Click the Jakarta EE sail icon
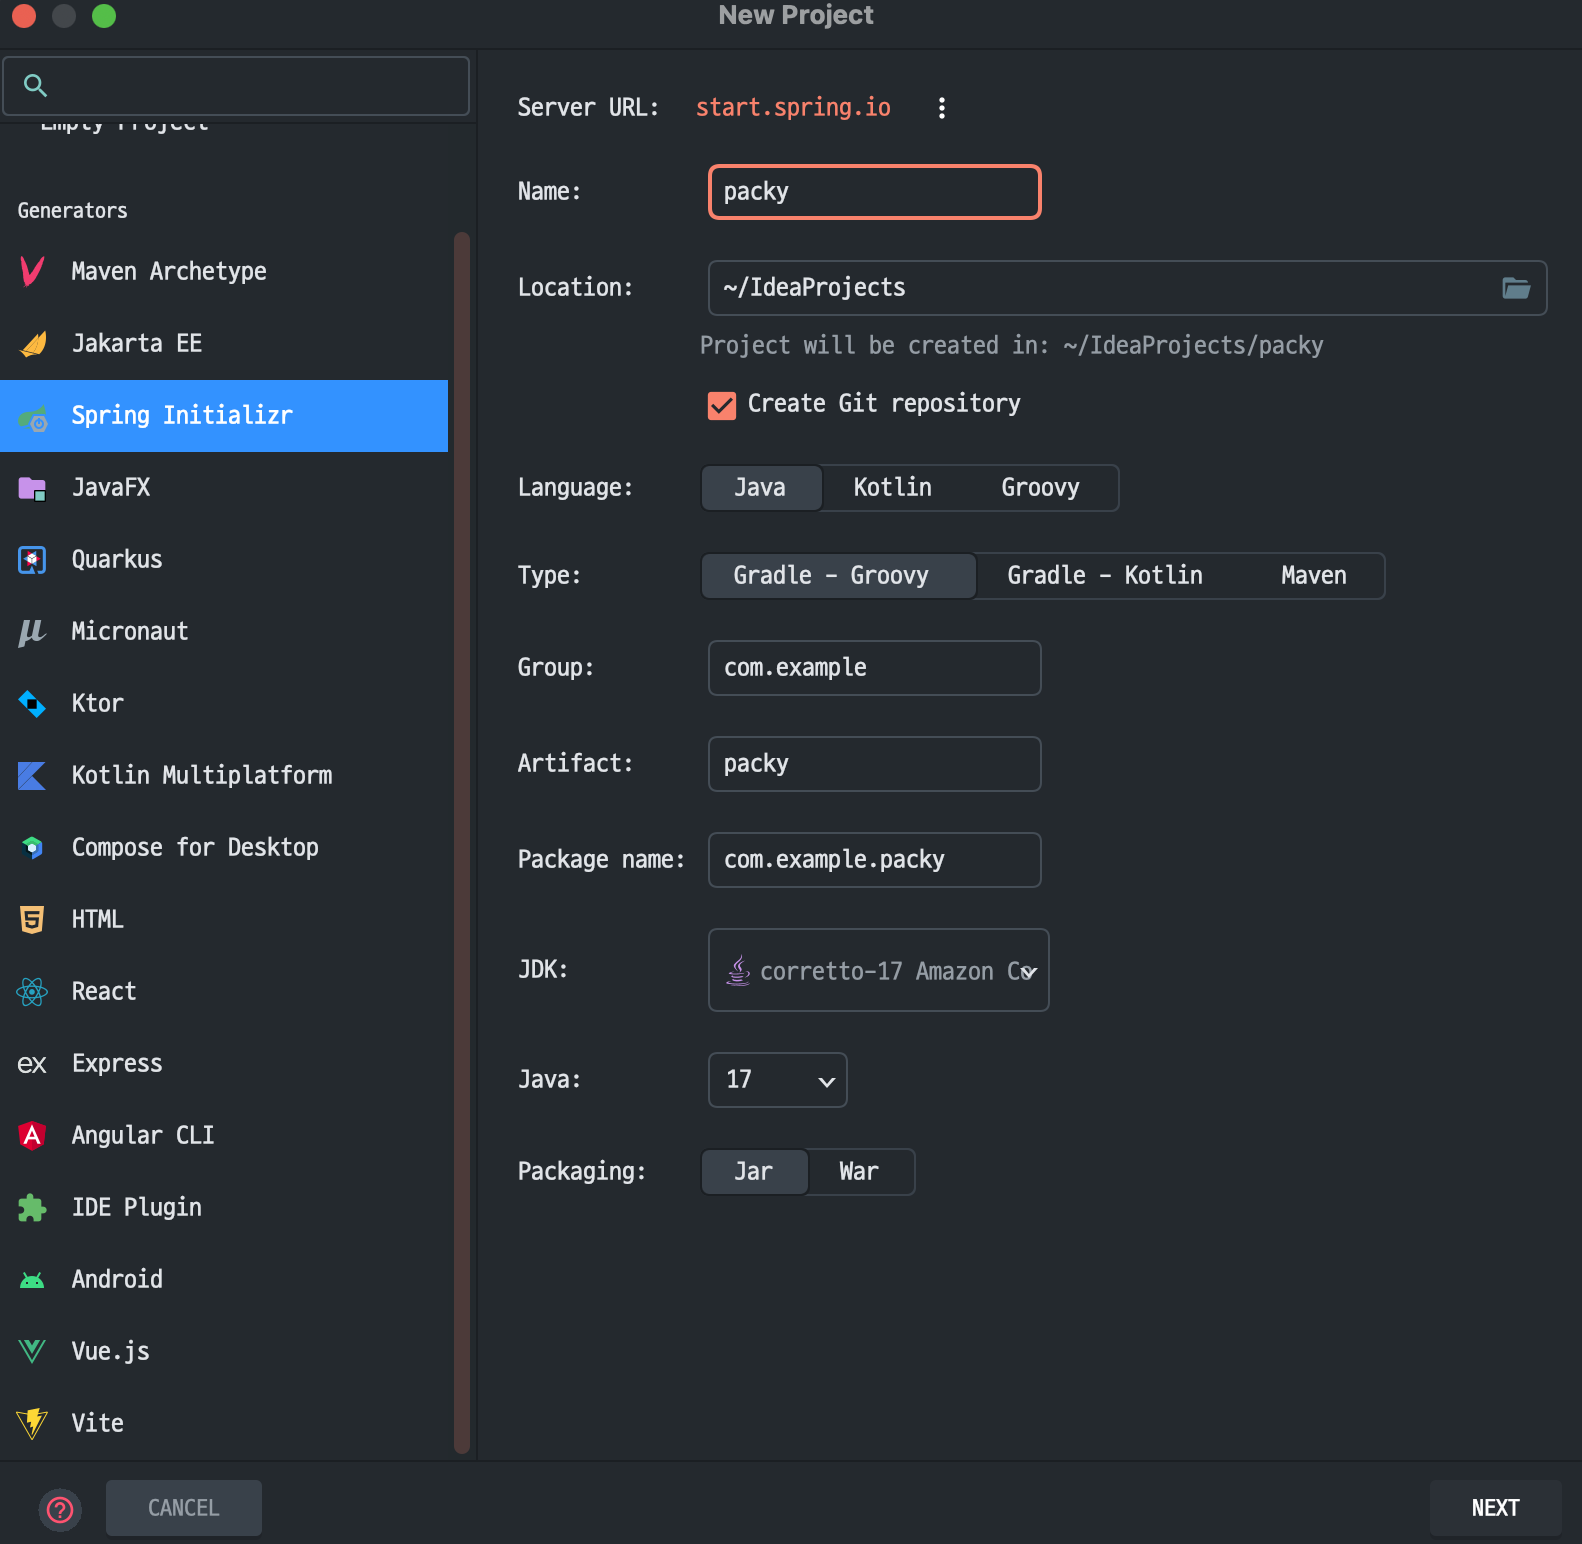Screen dimensions: 1582x1544 [32, 343]
